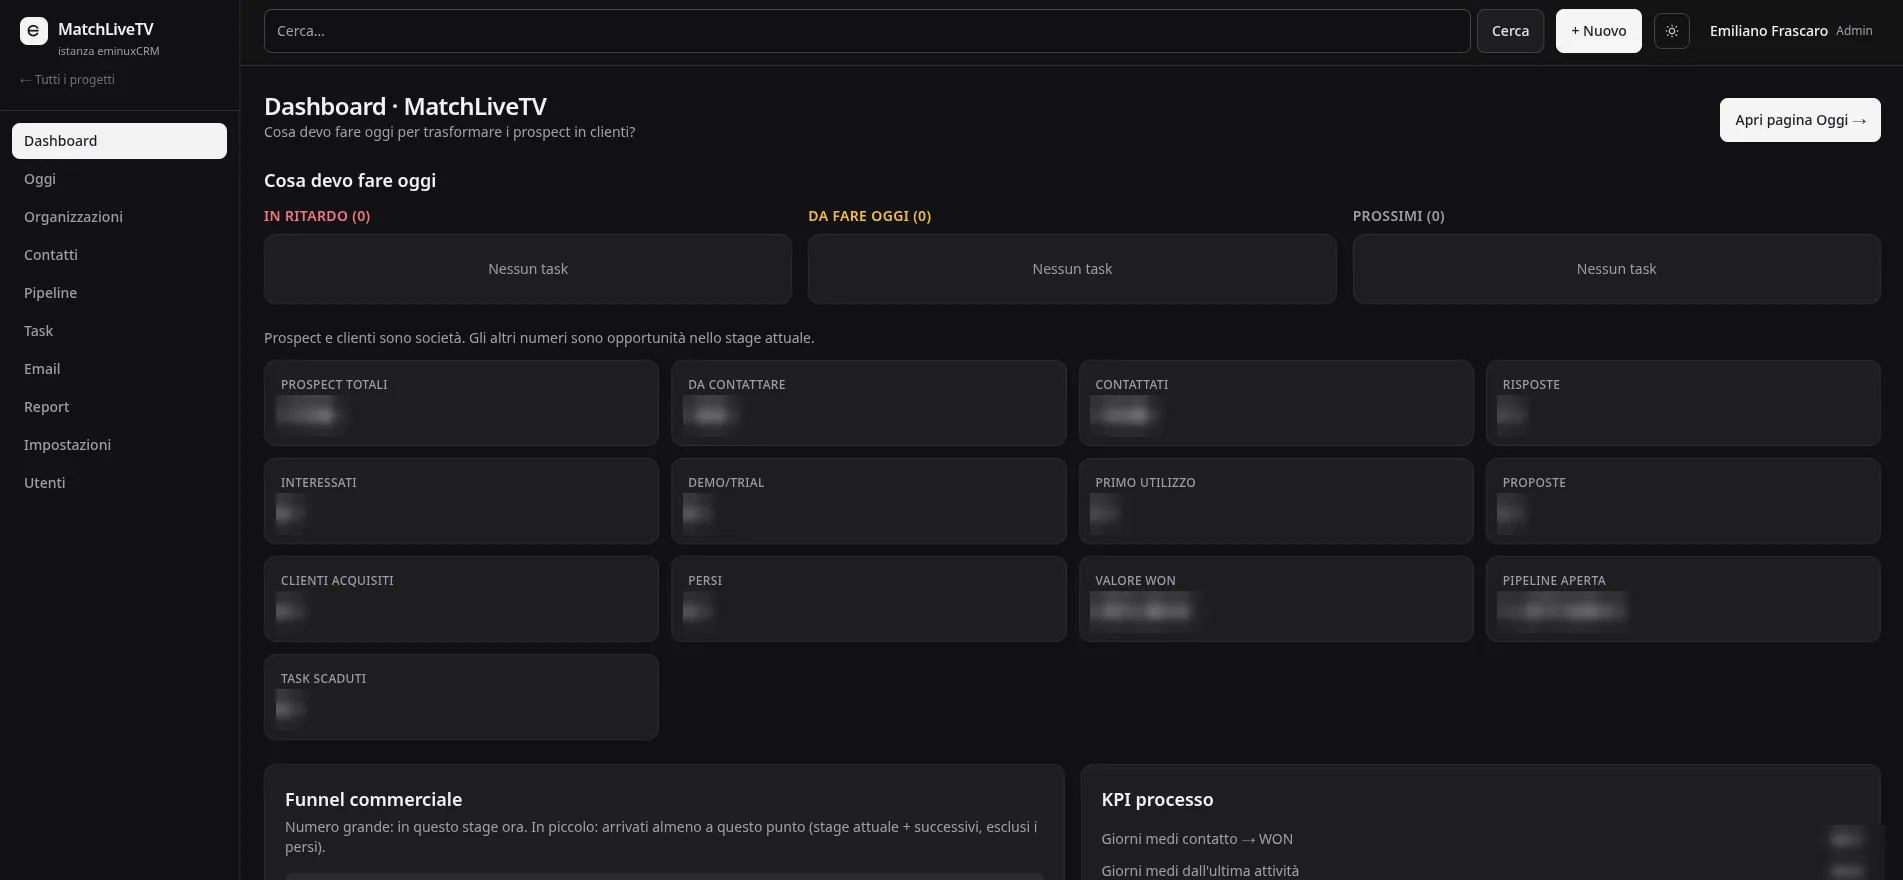Viewport: 1903px width, 880px height.
Task: Select Contatti from the sidebar
Action: coord(119,255)
